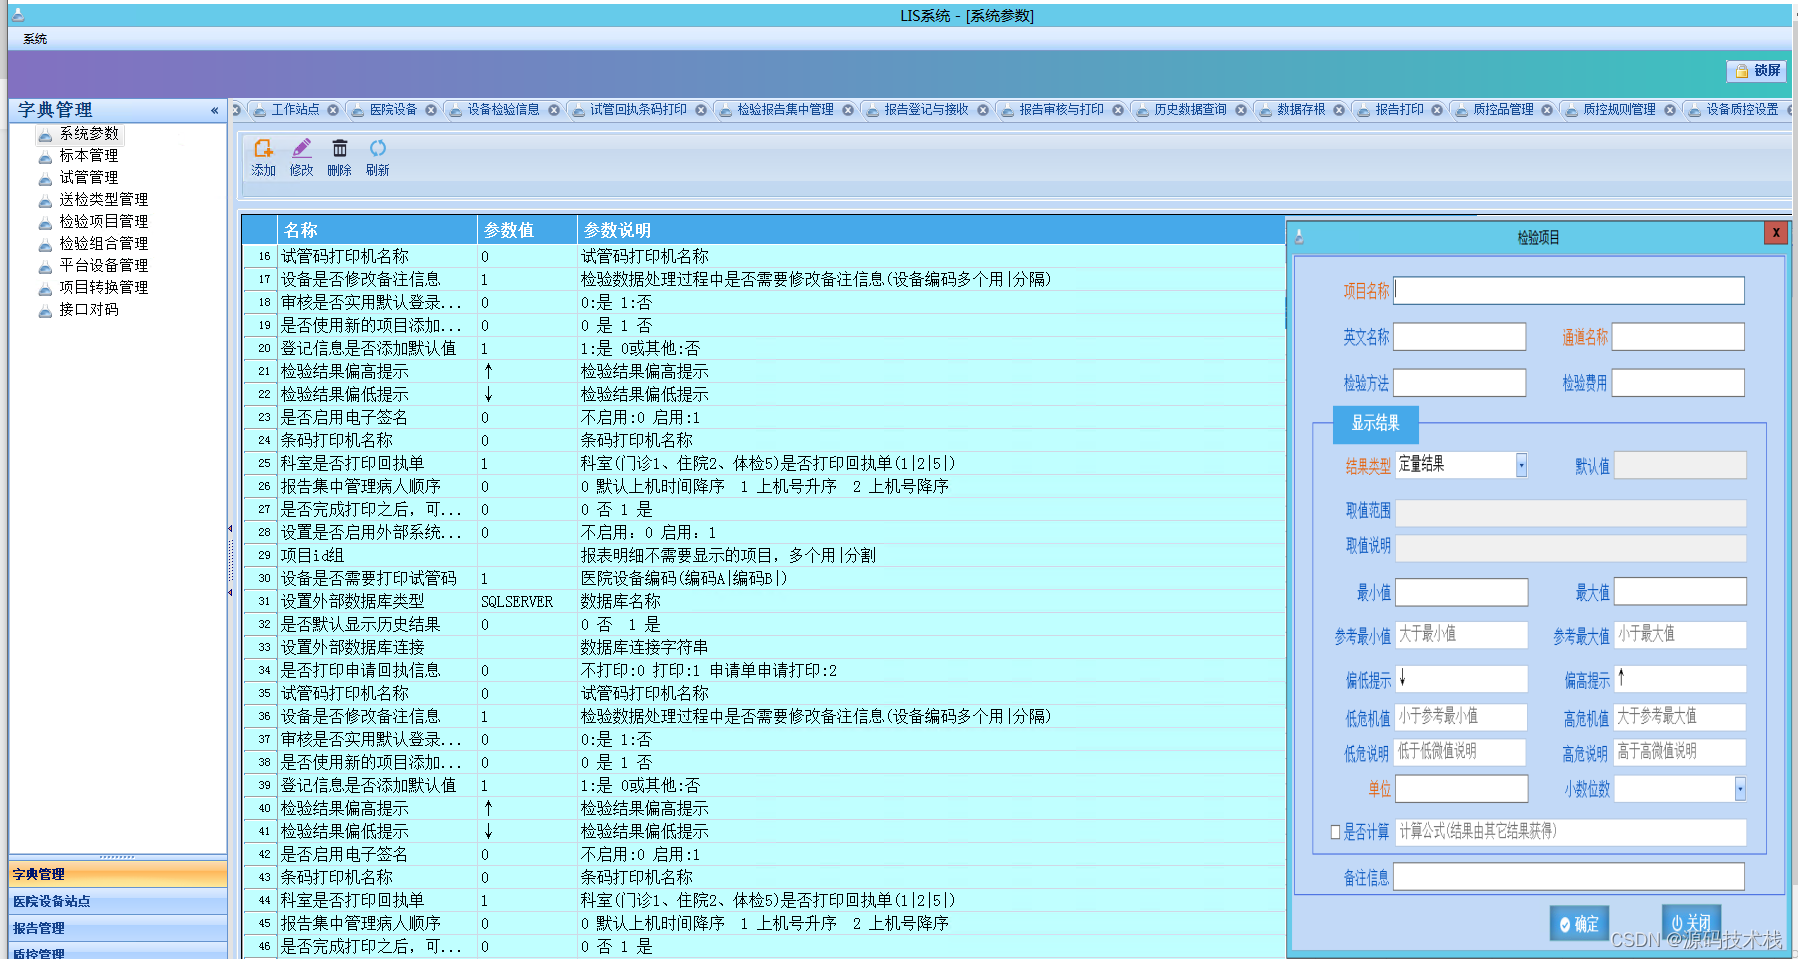Click the 最大值 input field
Screen dimensions: 1798x959
pos(1680,592)
